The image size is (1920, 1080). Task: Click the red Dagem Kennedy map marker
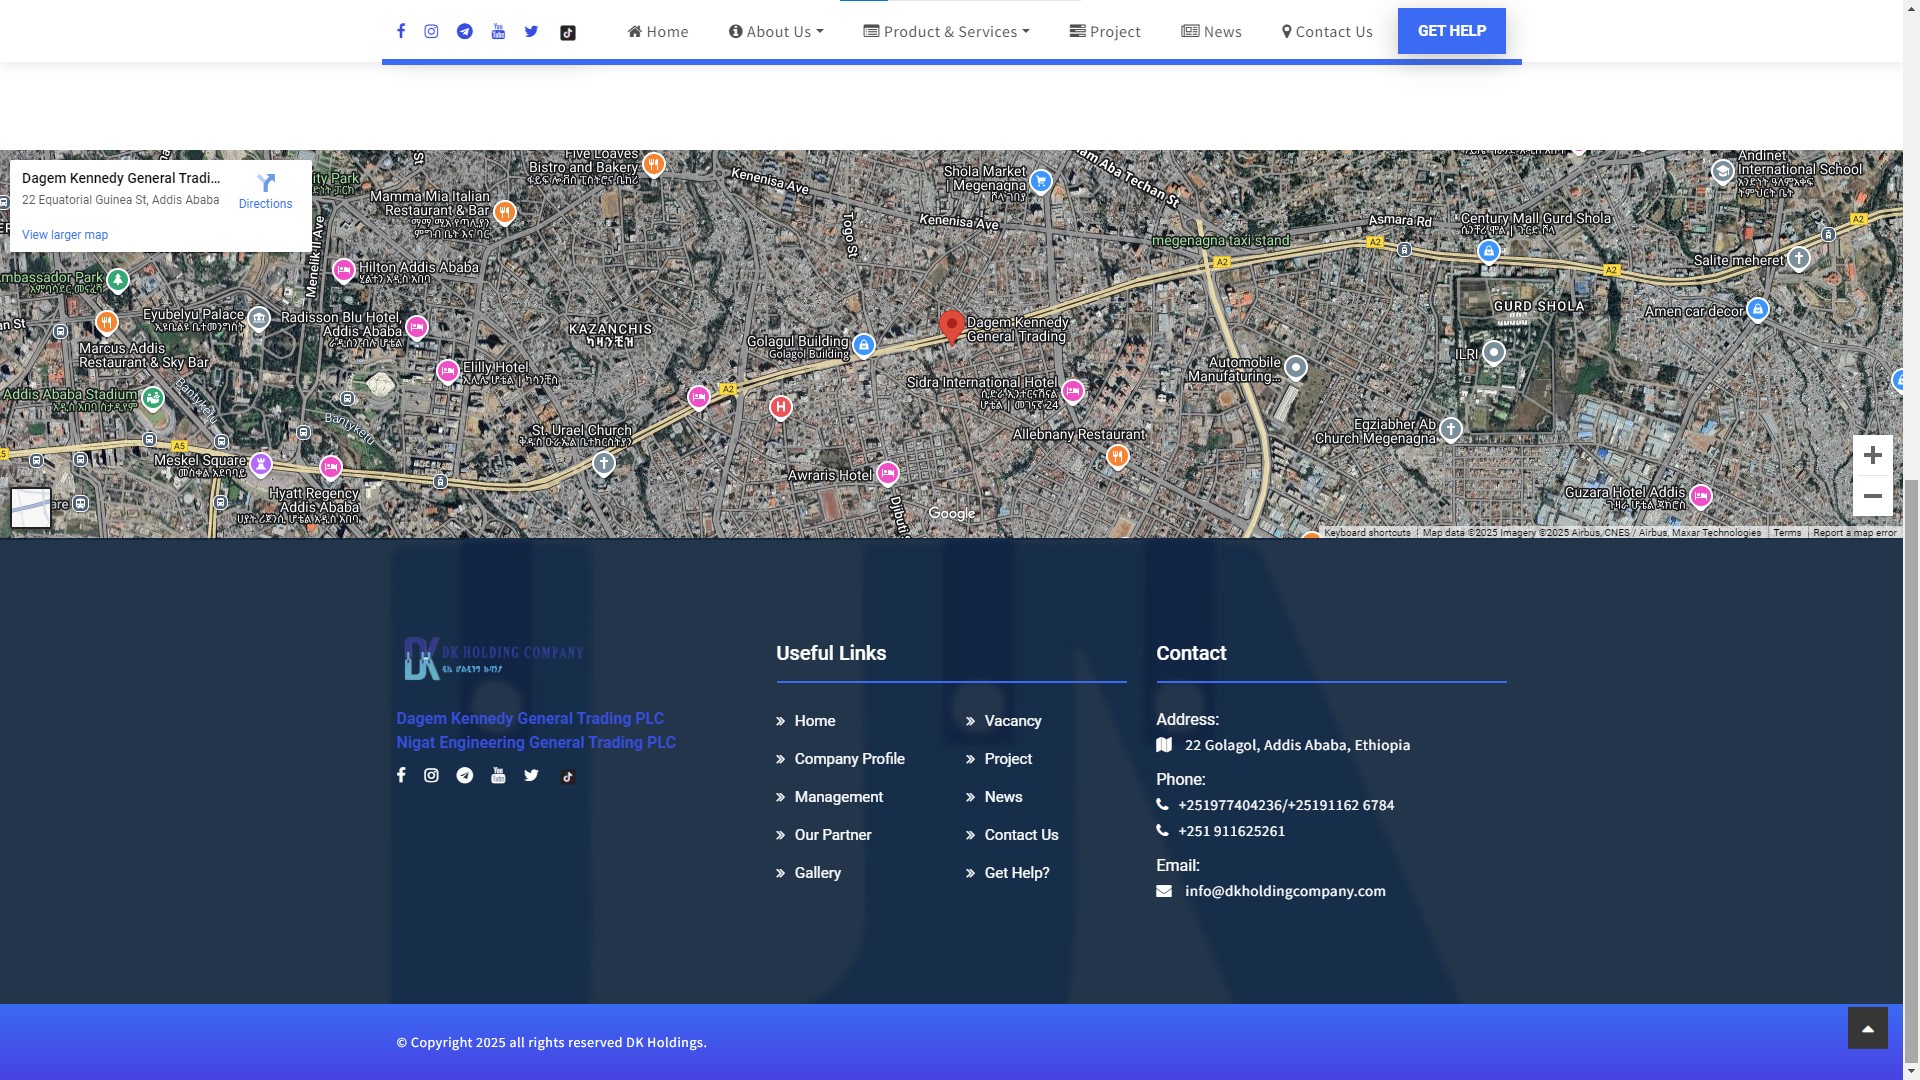pyautogui.click(x=951, y=326)
